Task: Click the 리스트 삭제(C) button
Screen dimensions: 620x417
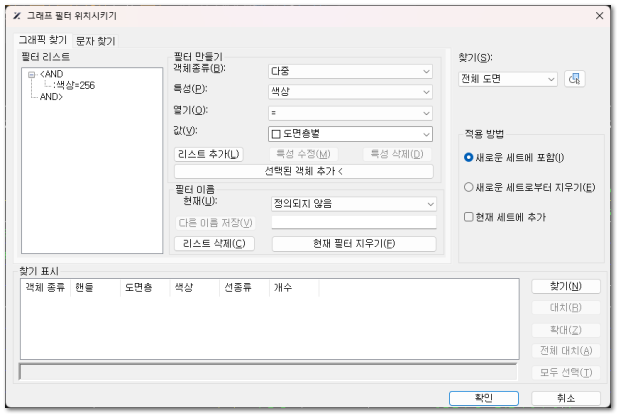Action: 214,243
